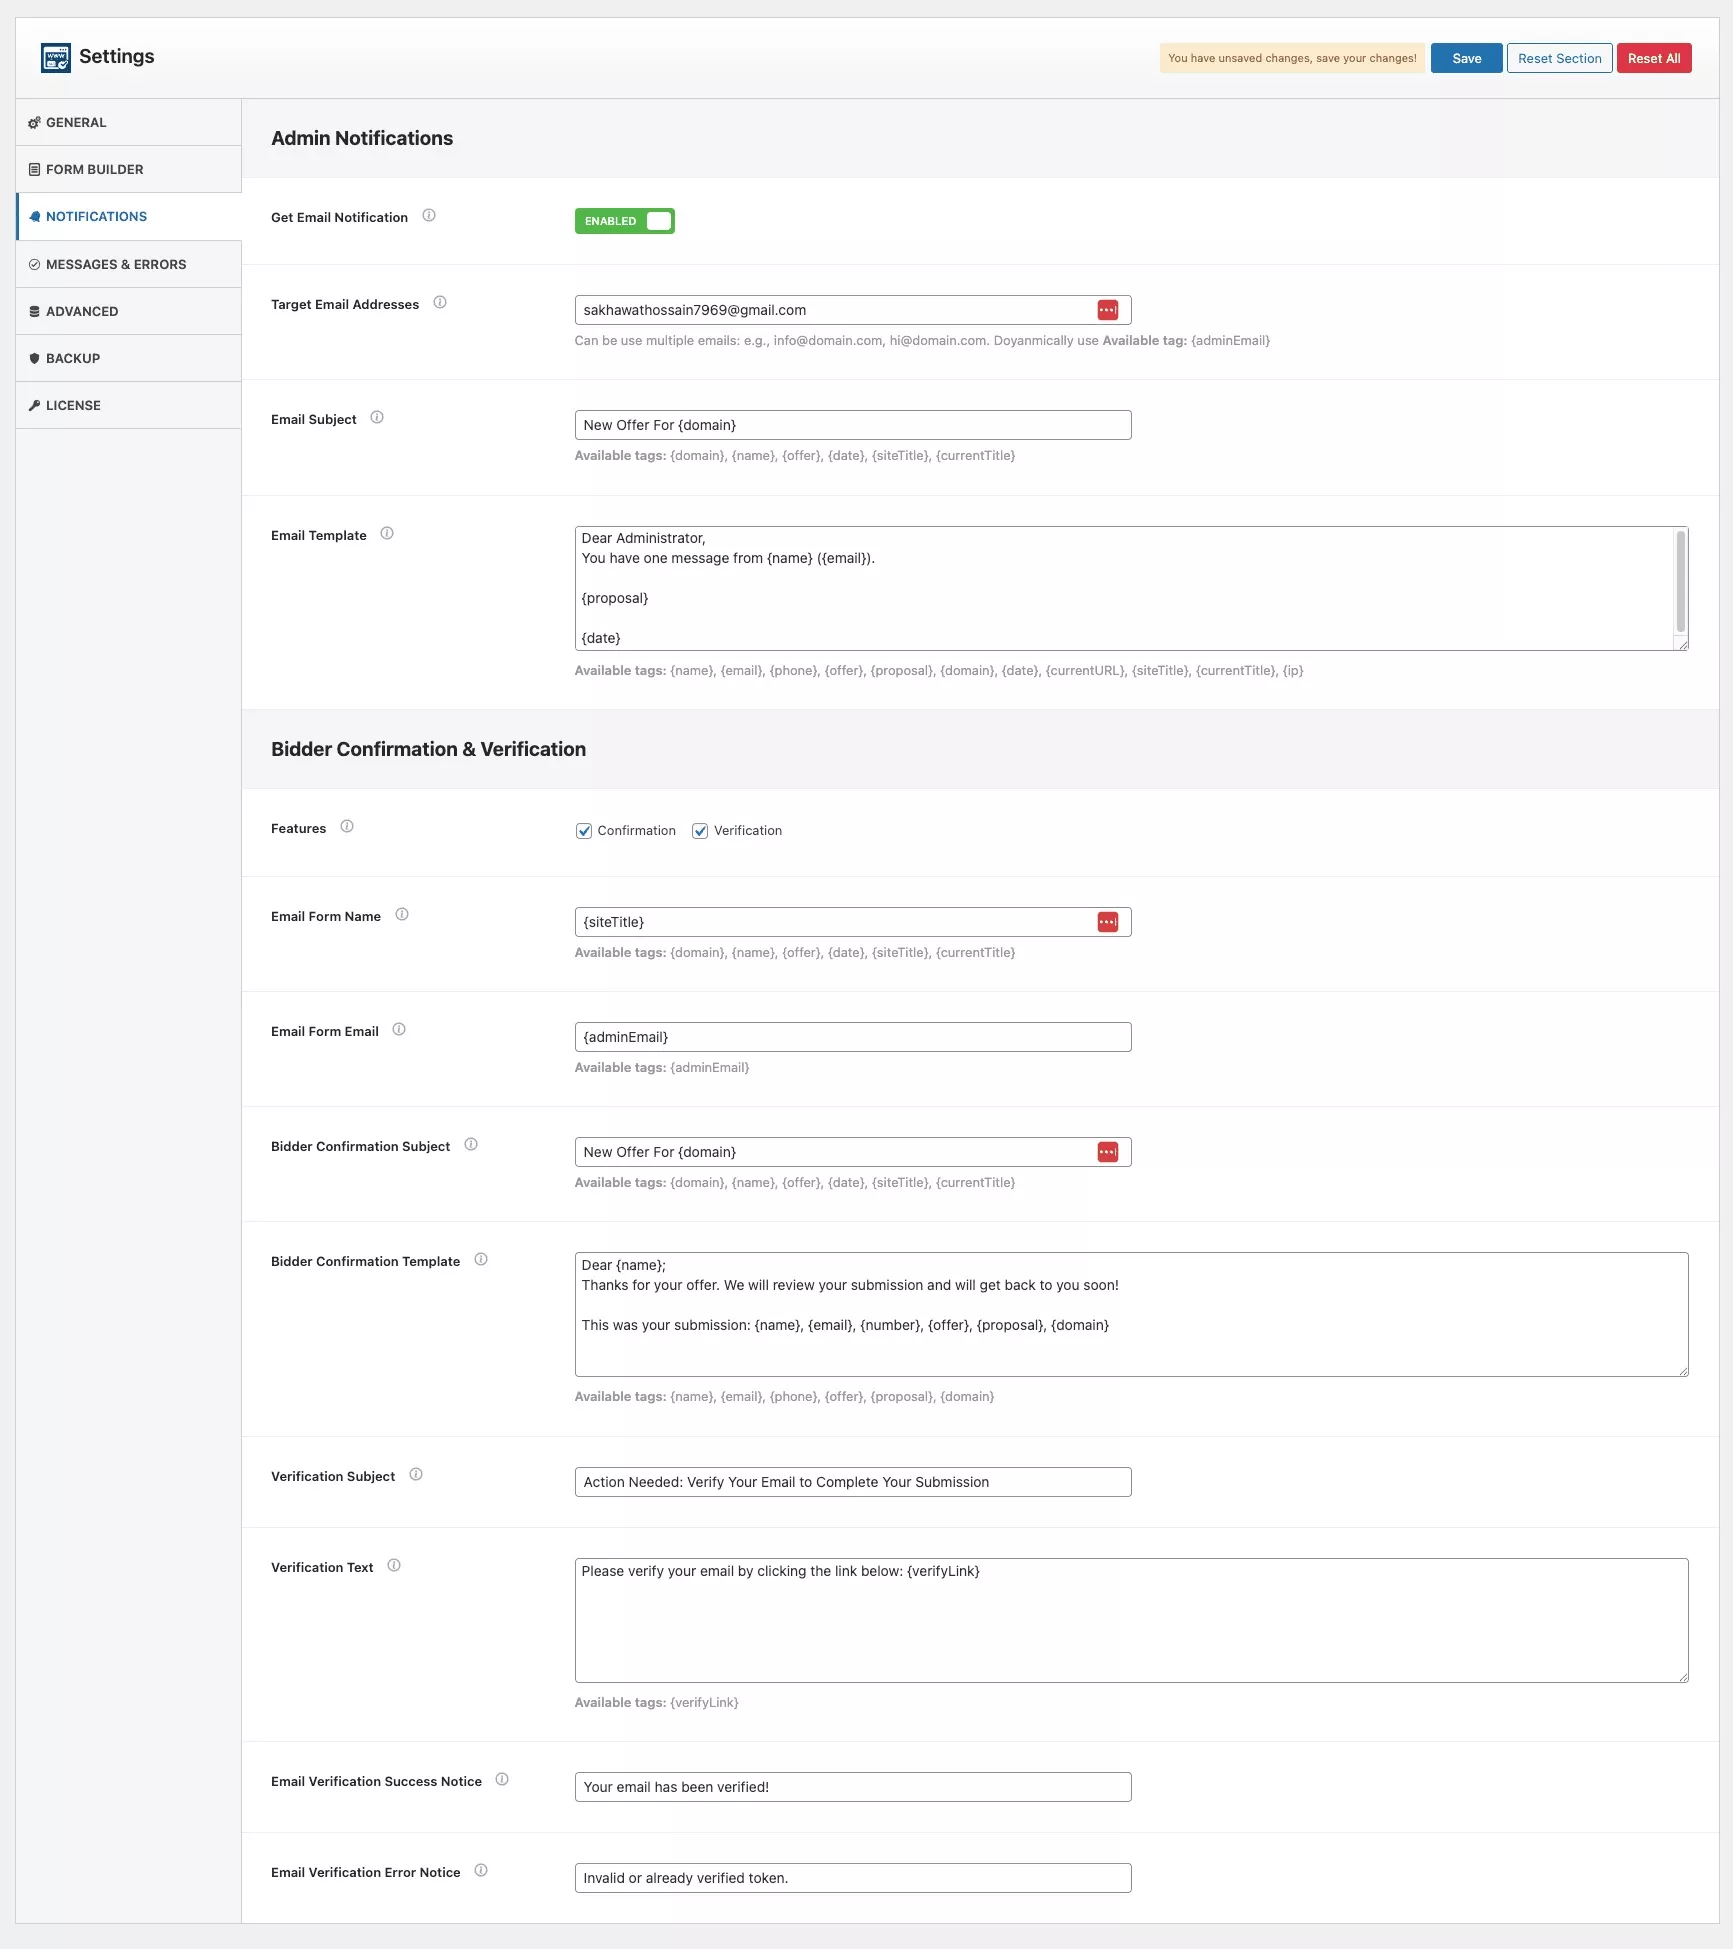The image size is (1733, 1949).
Task: Click info icon beside Verification Subject
Action: point(416,1475)
